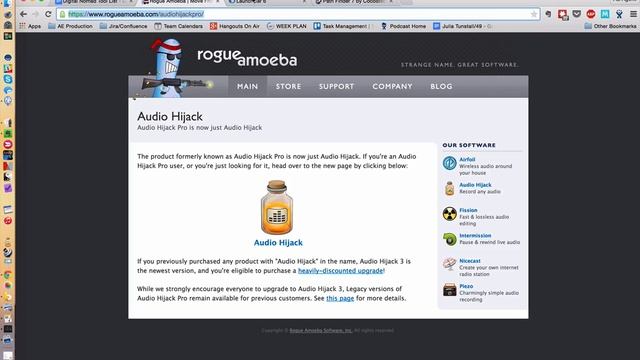Open the Team Calendars bookmark

click(x=178, y=26)
